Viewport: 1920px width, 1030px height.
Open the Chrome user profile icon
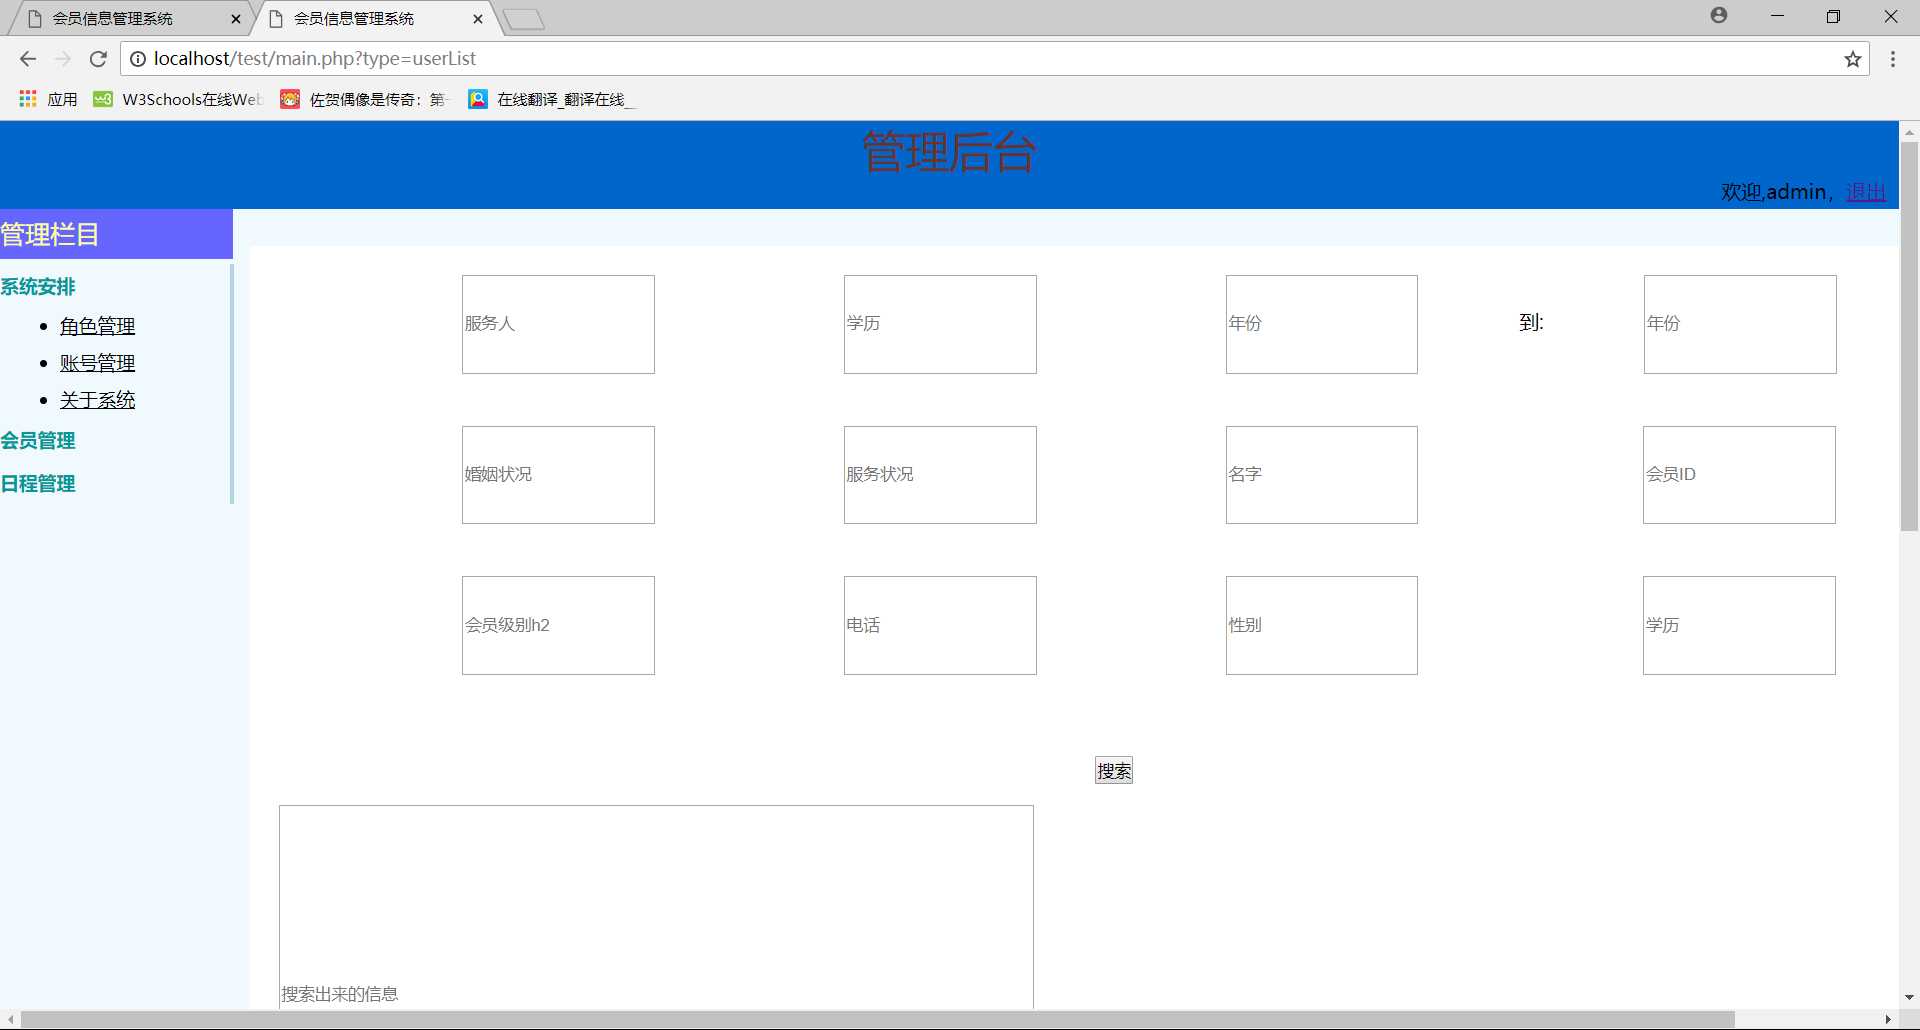click(1719, 15)
